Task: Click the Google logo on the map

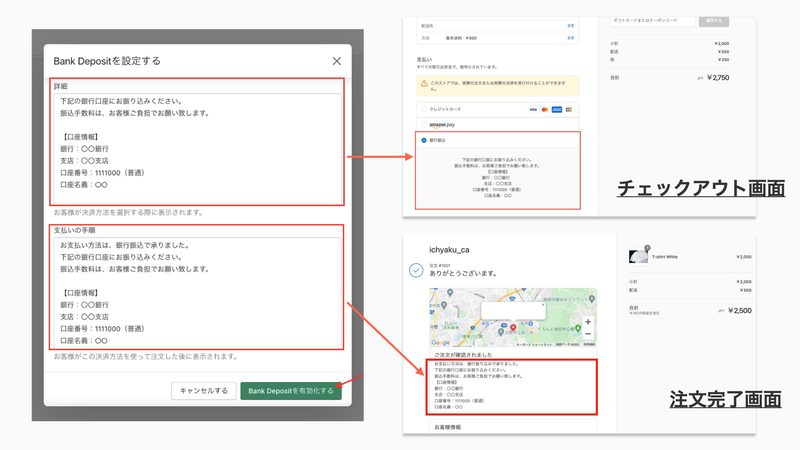Action: point(441,343)
